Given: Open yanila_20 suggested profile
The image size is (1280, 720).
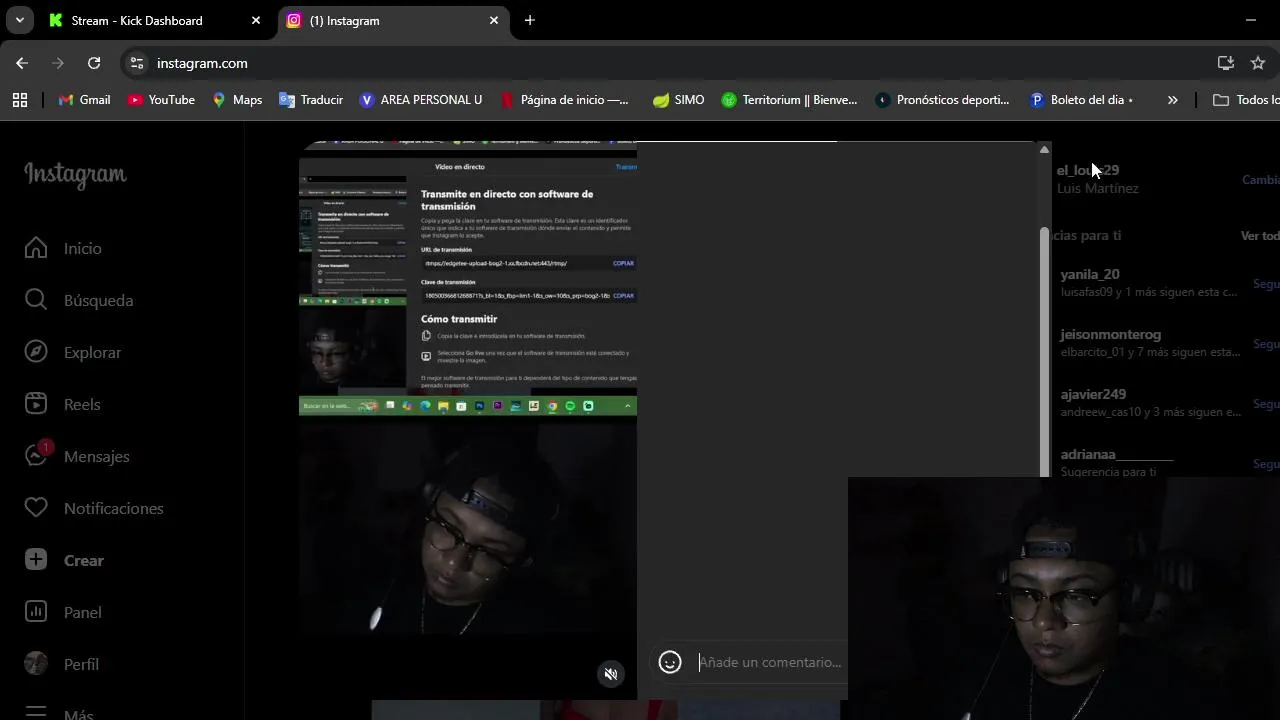Looking at the screenshot, I should 1090,274.
